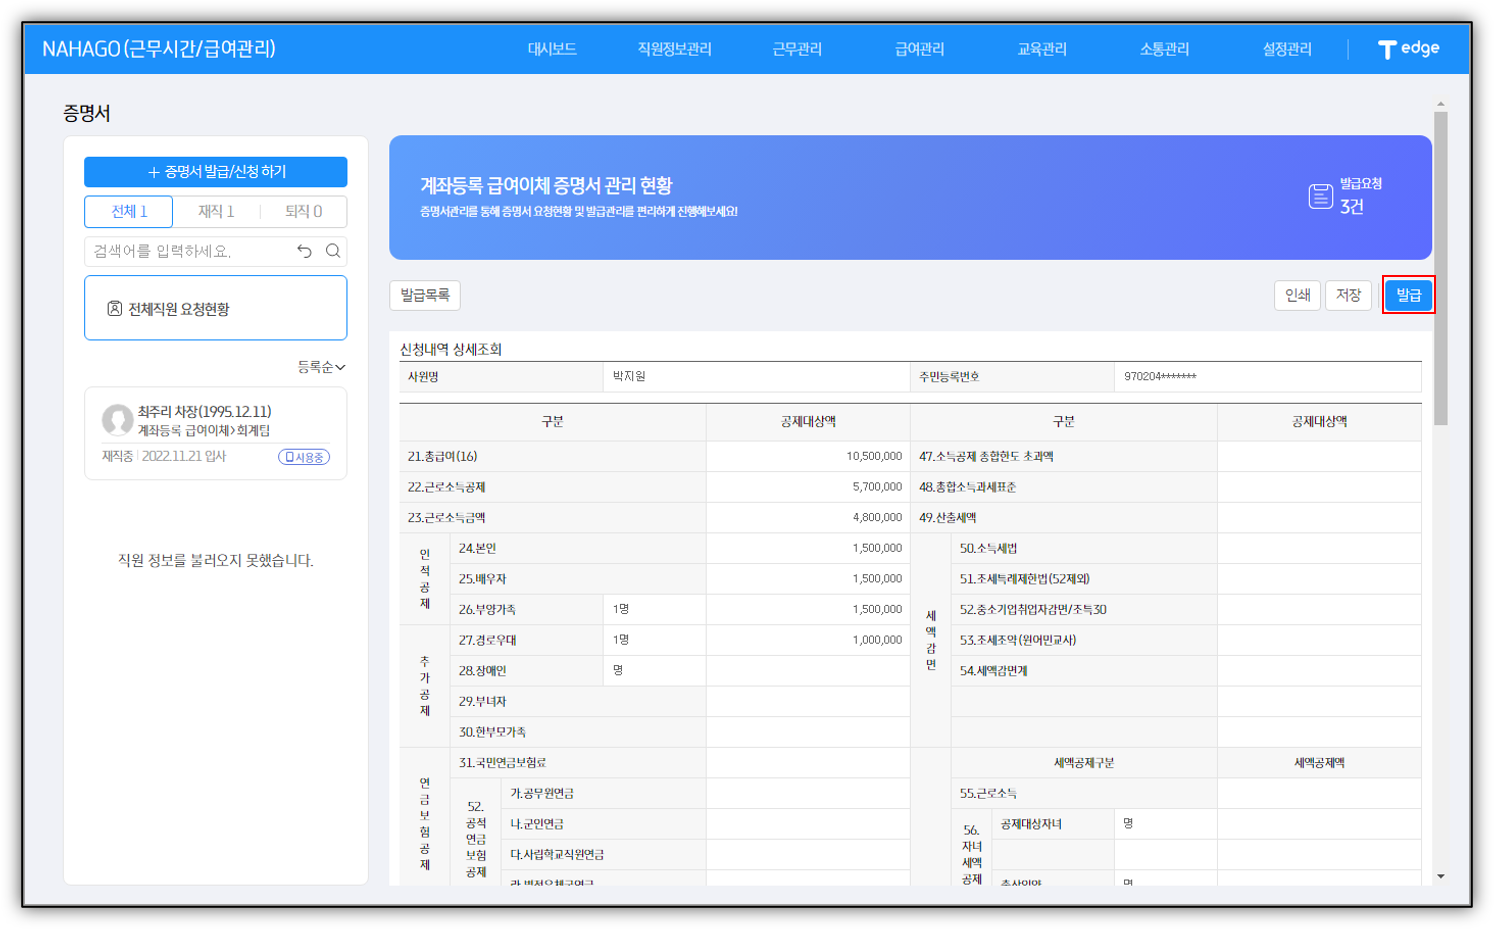
Task: Click the 사용중 status badge
Action: pos(304,457)
